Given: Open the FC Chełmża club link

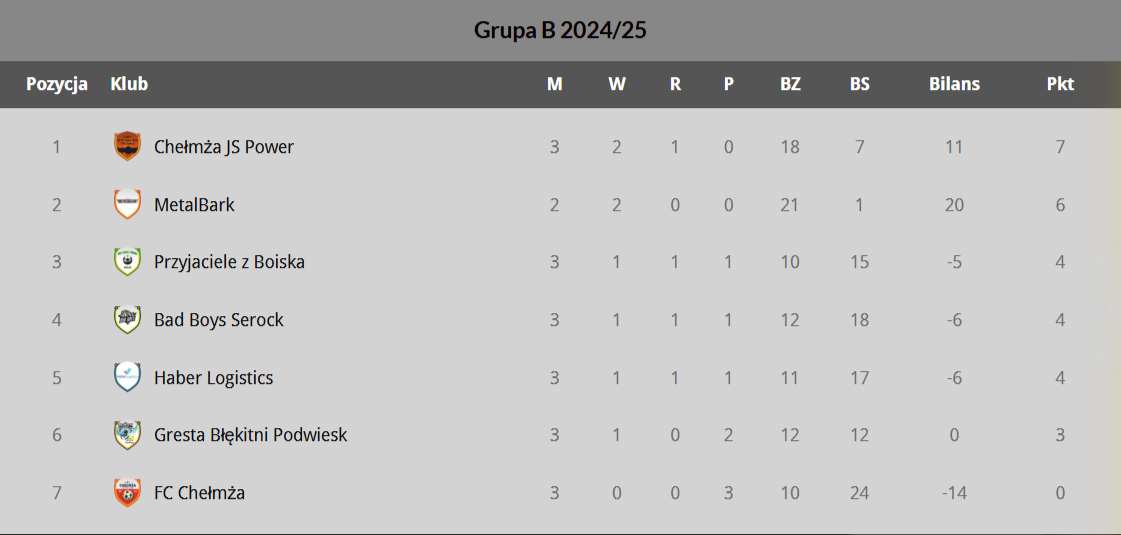Looking at the screenshot, I should [199, 493].
